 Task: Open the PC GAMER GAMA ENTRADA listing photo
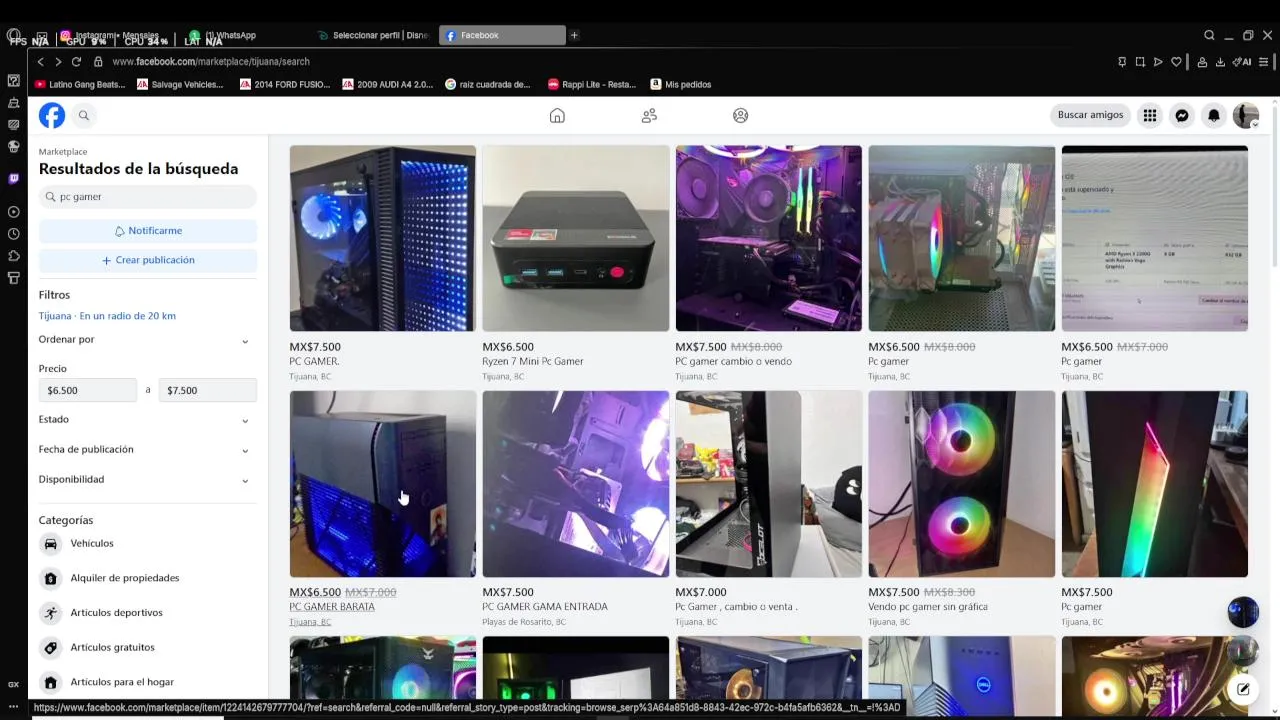point(576,484)
